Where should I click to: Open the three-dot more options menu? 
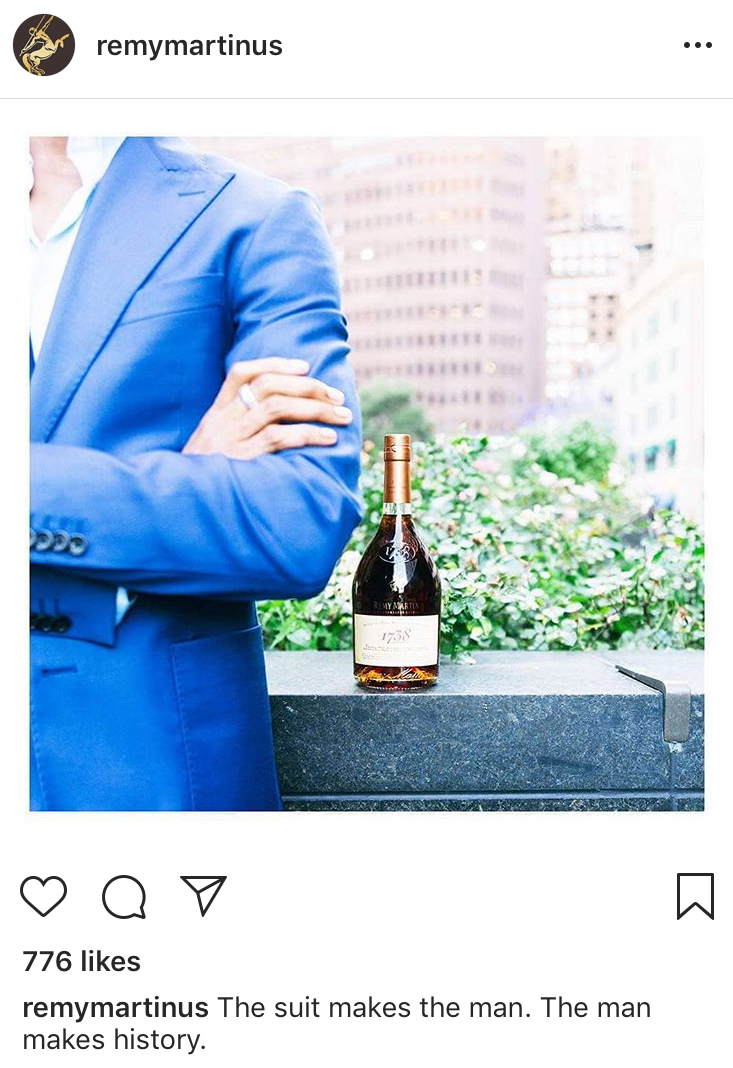click(698, 45)
